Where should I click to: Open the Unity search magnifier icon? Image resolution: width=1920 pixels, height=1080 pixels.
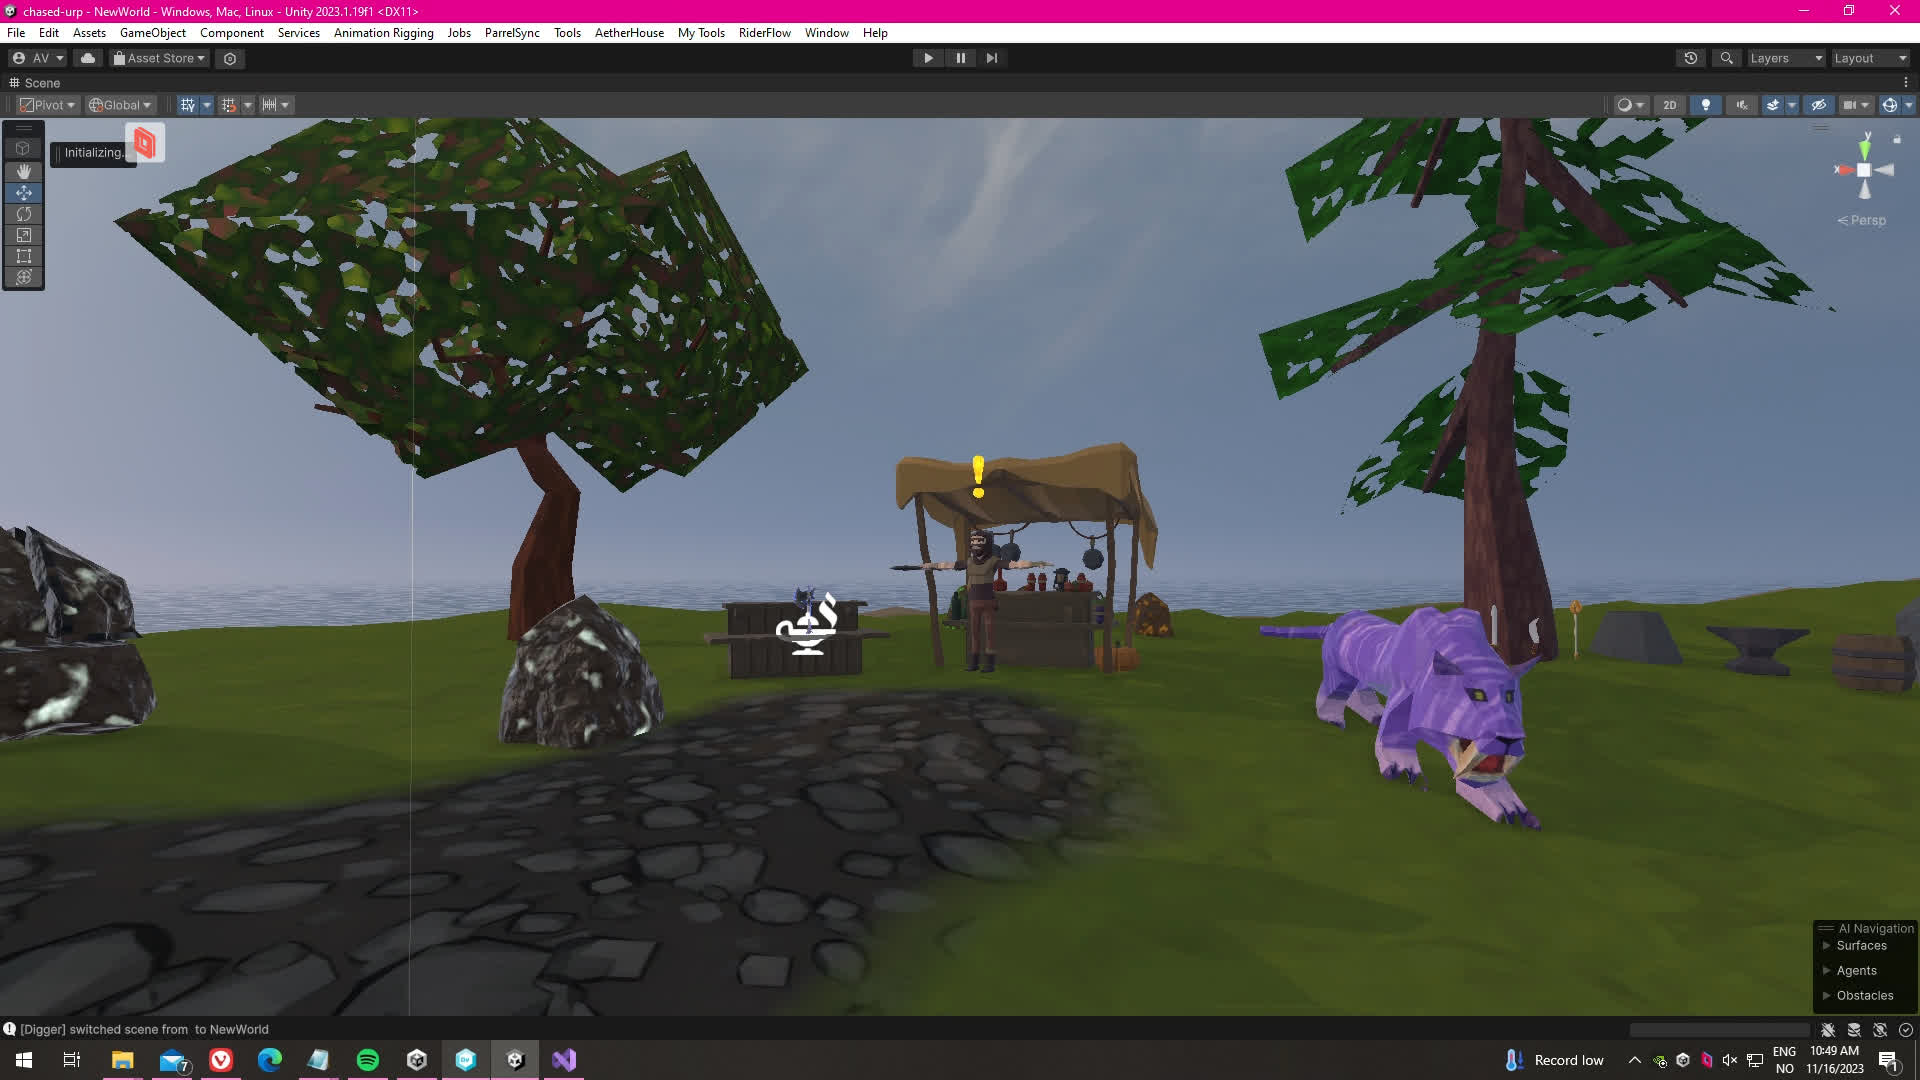[x=1726, y=58]
